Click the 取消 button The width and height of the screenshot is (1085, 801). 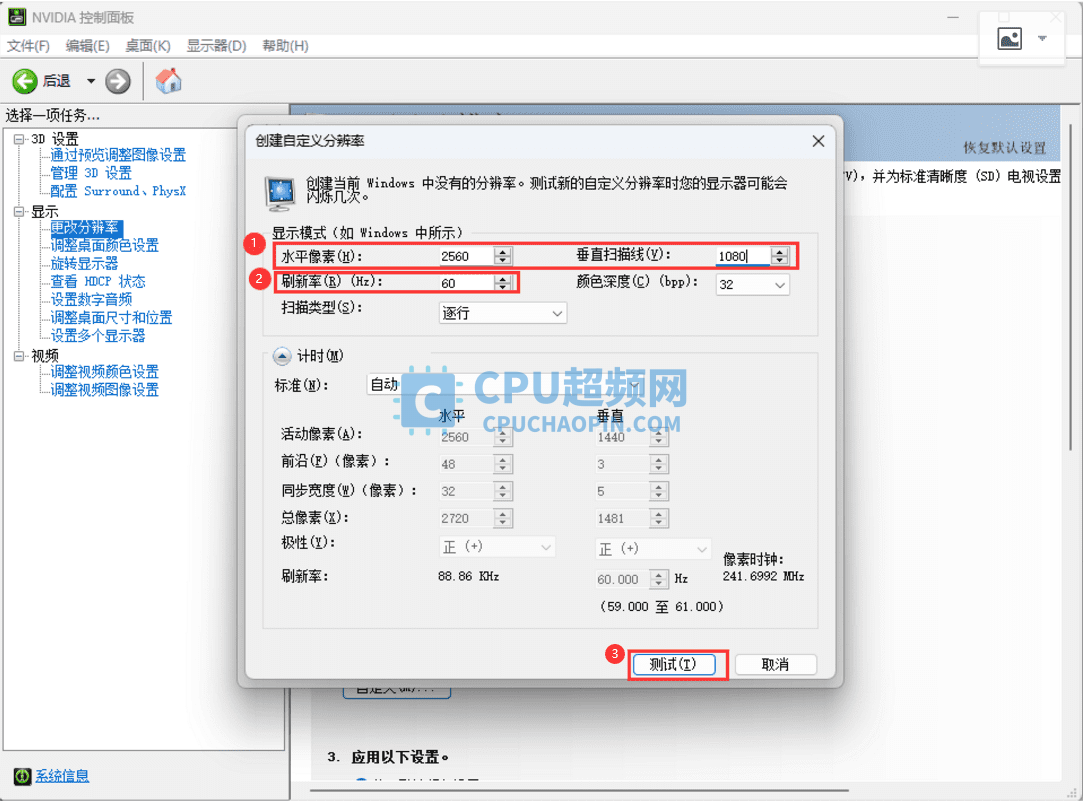[x=775, y=665]
